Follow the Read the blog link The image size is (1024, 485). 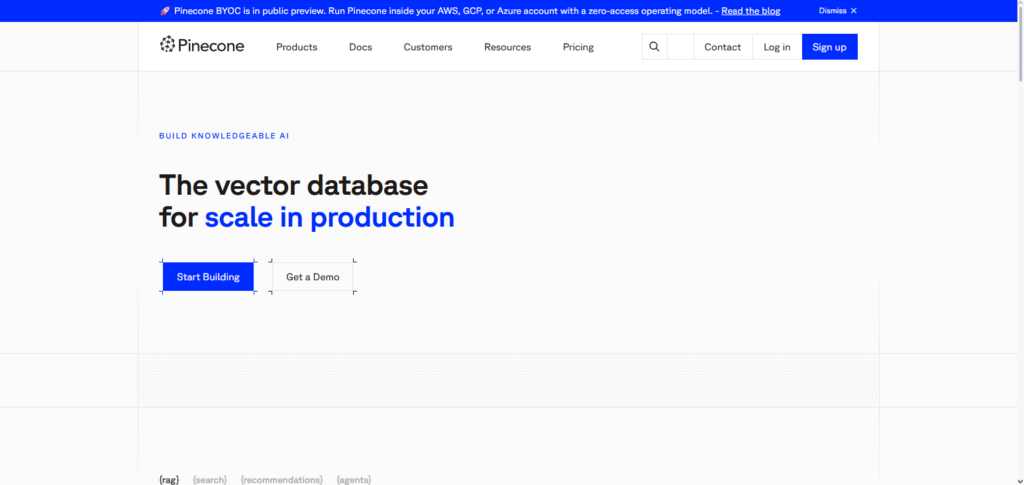click(750, 11)
